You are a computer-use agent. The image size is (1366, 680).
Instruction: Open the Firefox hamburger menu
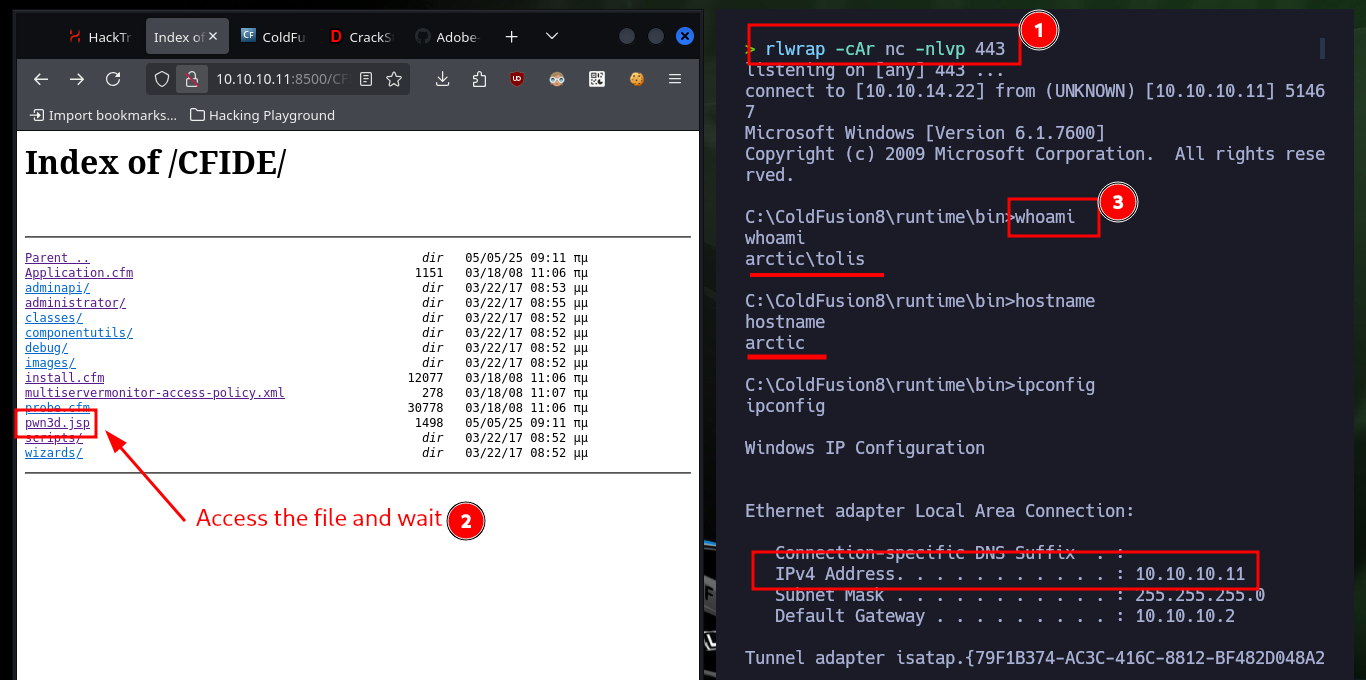[x=675, y=79]
